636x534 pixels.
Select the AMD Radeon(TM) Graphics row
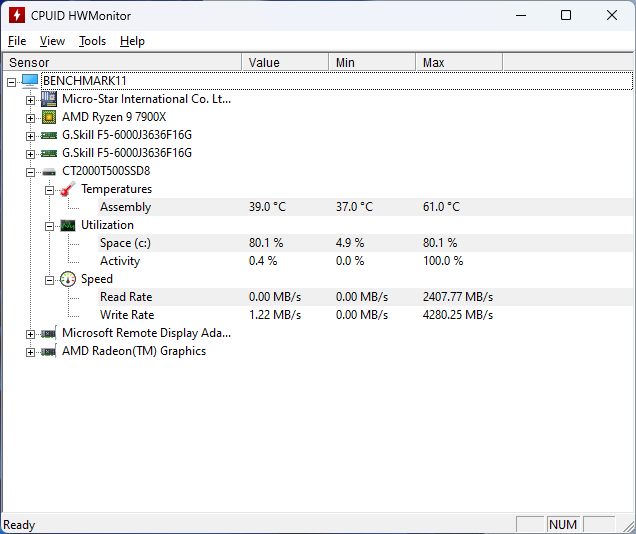tap(134, 351)
